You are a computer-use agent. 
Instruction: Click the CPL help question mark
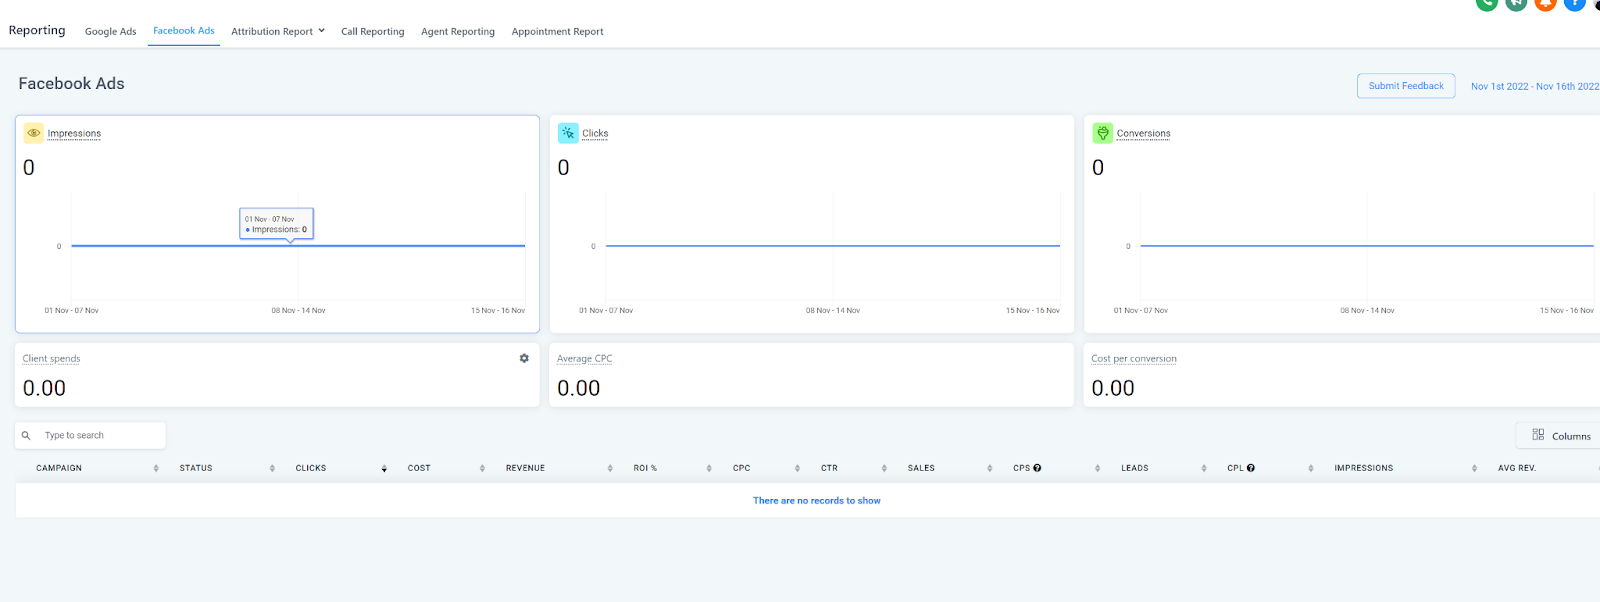tap(1251, 468)
